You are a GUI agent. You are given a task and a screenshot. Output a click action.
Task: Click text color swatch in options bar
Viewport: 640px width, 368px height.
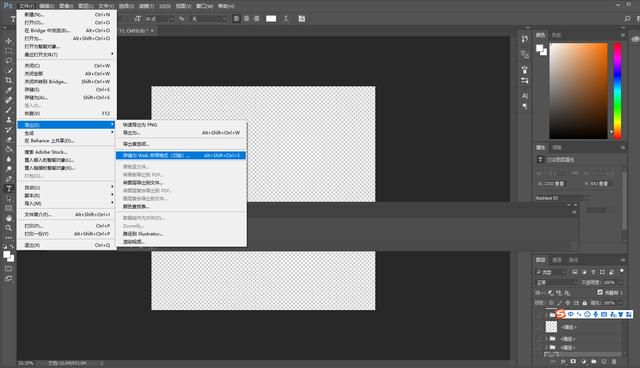(x=271, y=19)
